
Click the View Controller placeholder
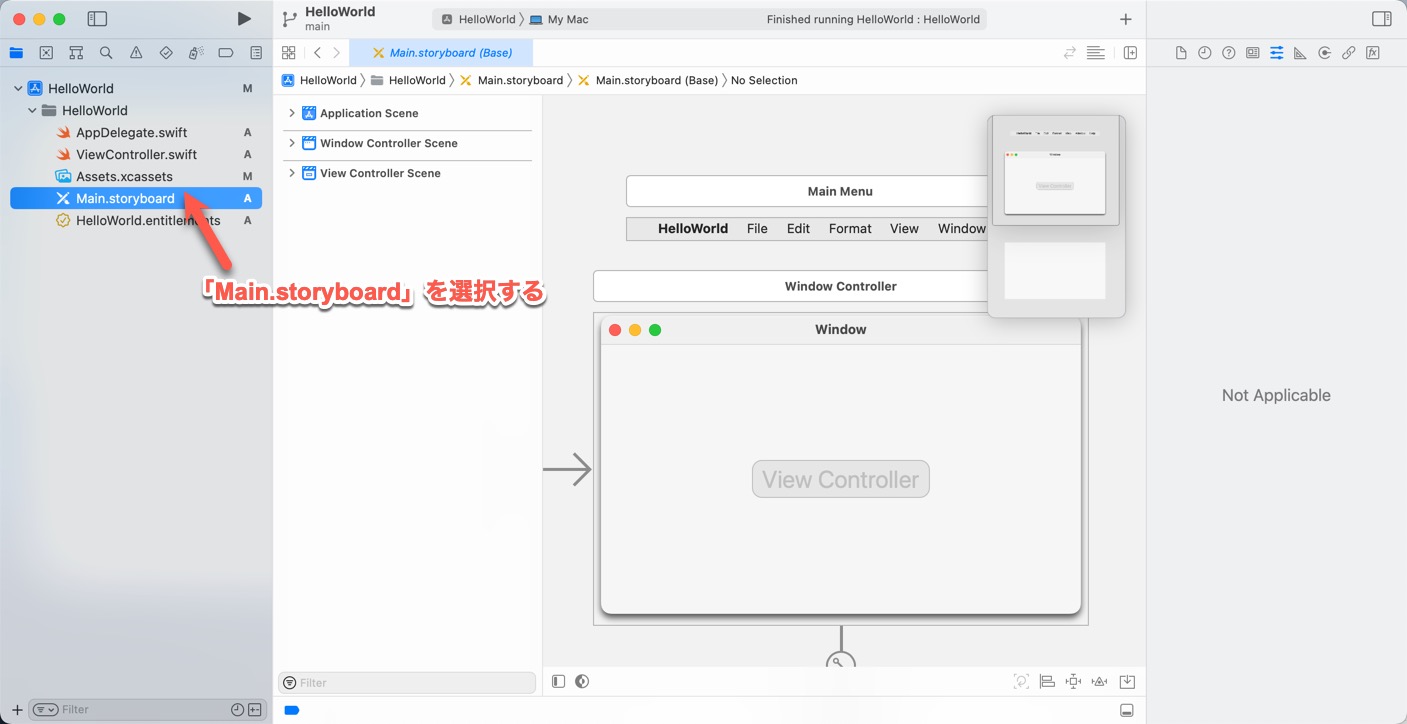click(x=841, y=479)
